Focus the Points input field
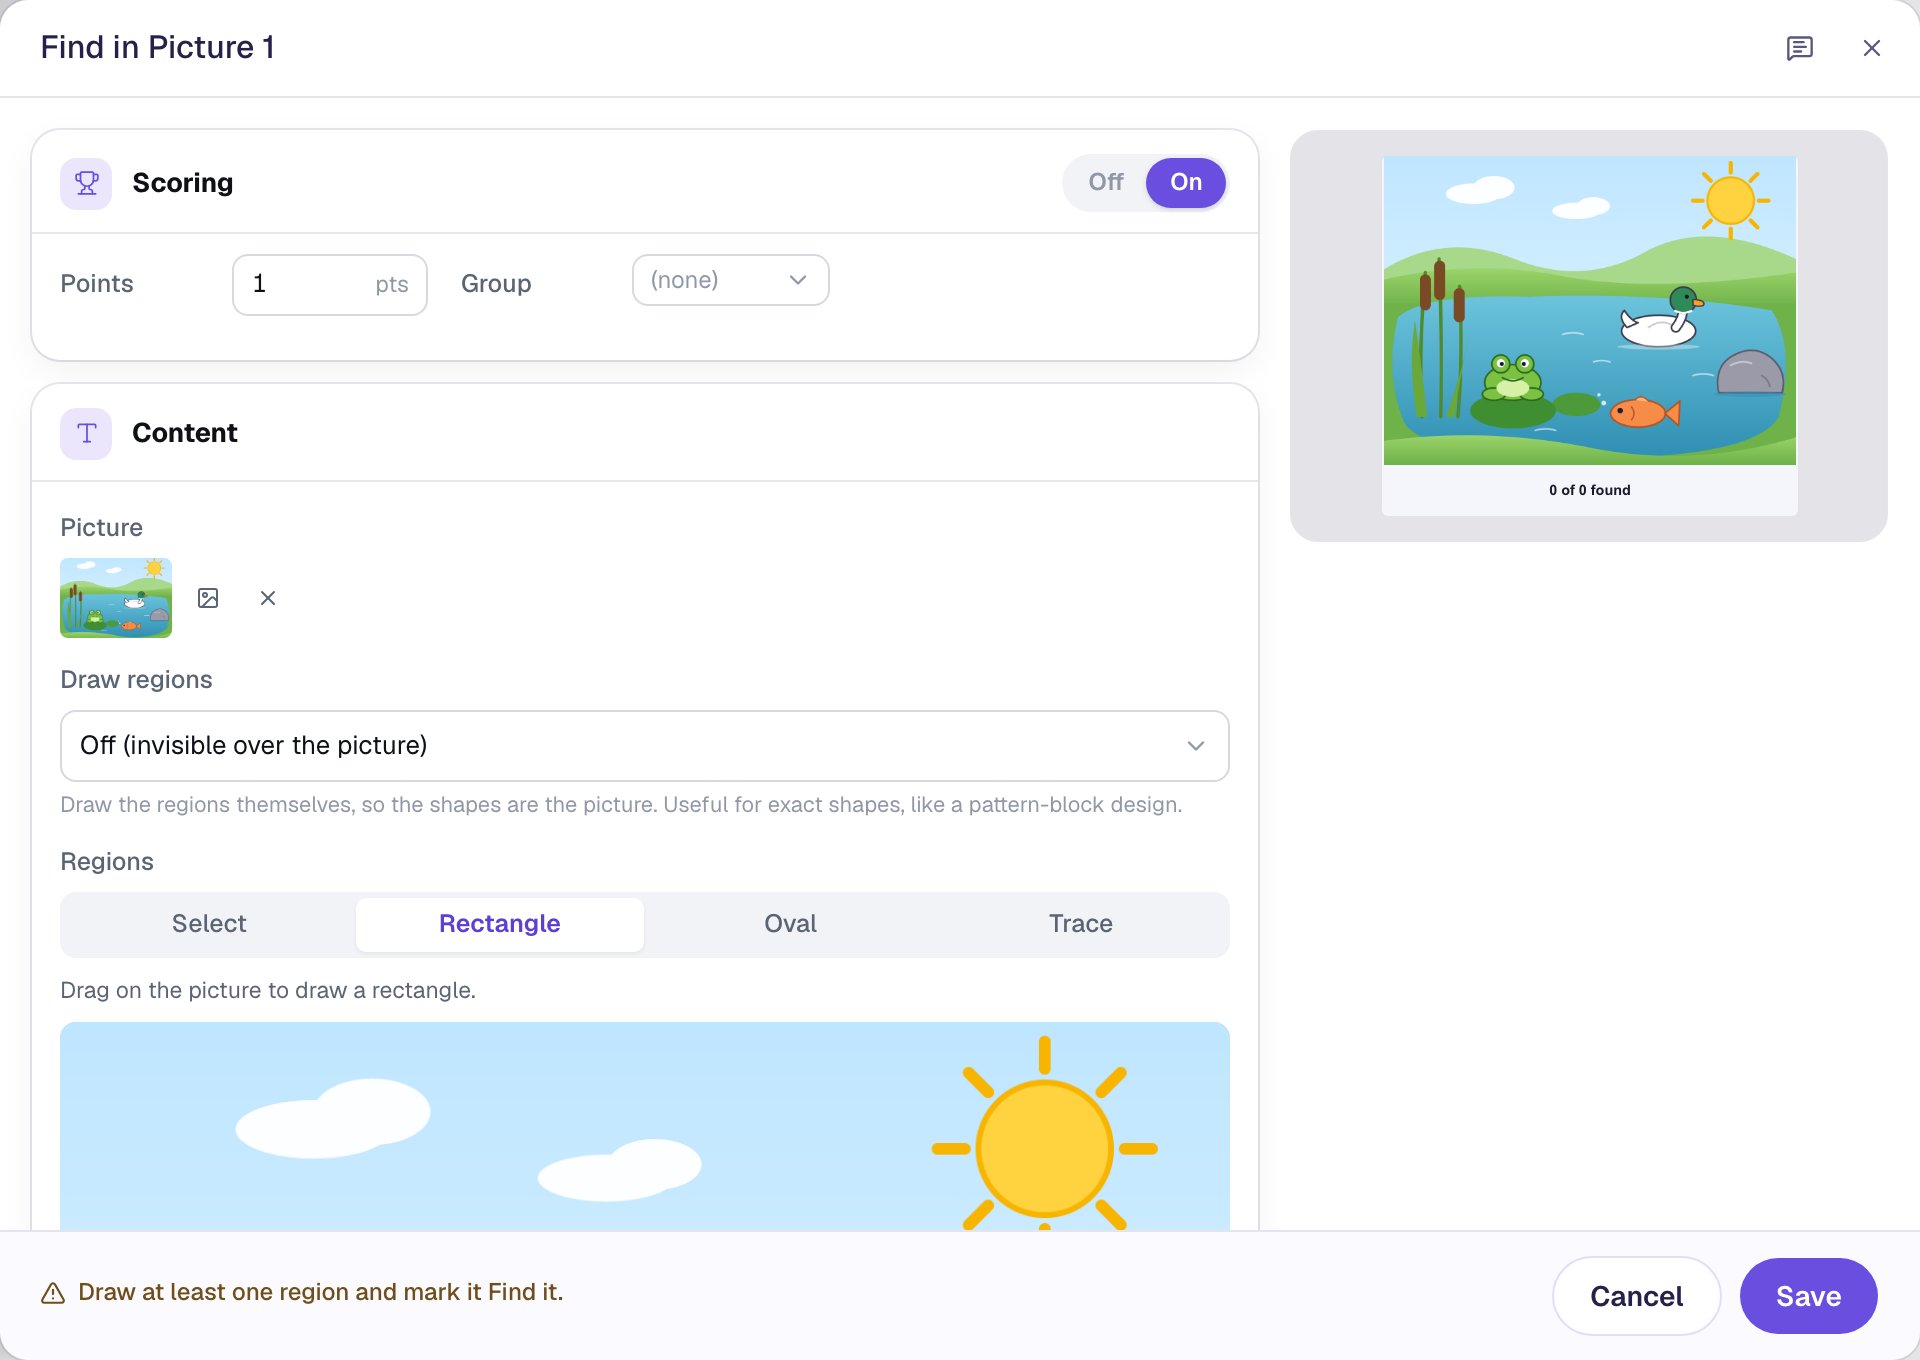 (329, 285)
